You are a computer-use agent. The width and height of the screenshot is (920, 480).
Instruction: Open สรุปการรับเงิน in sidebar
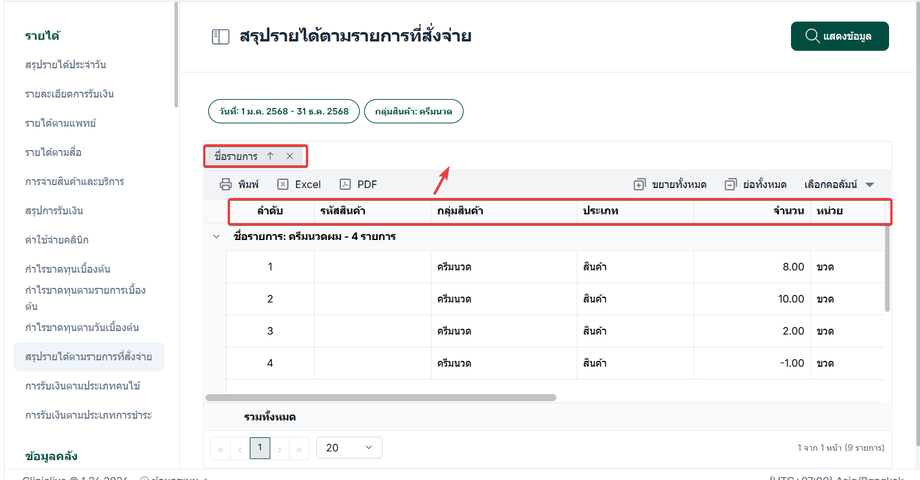click(54, 211)
